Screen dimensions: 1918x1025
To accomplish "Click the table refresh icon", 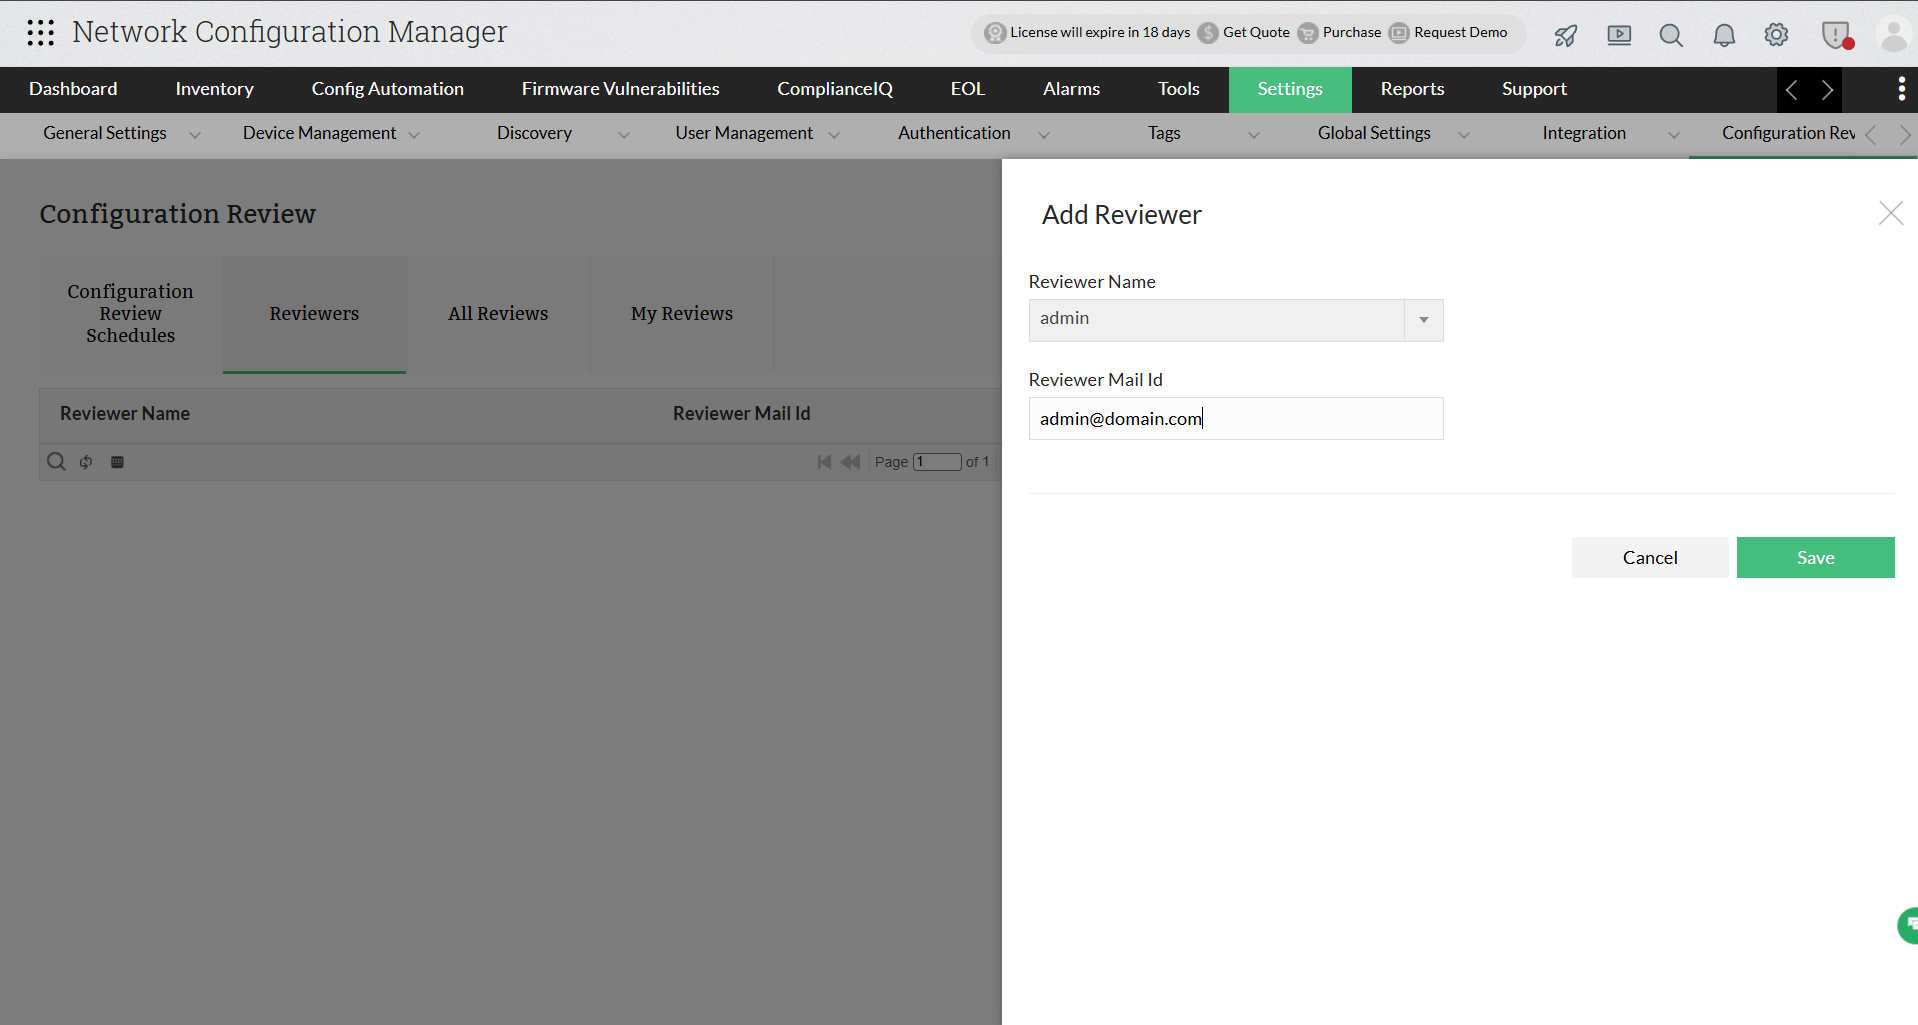I will click(x=86, y=462).
